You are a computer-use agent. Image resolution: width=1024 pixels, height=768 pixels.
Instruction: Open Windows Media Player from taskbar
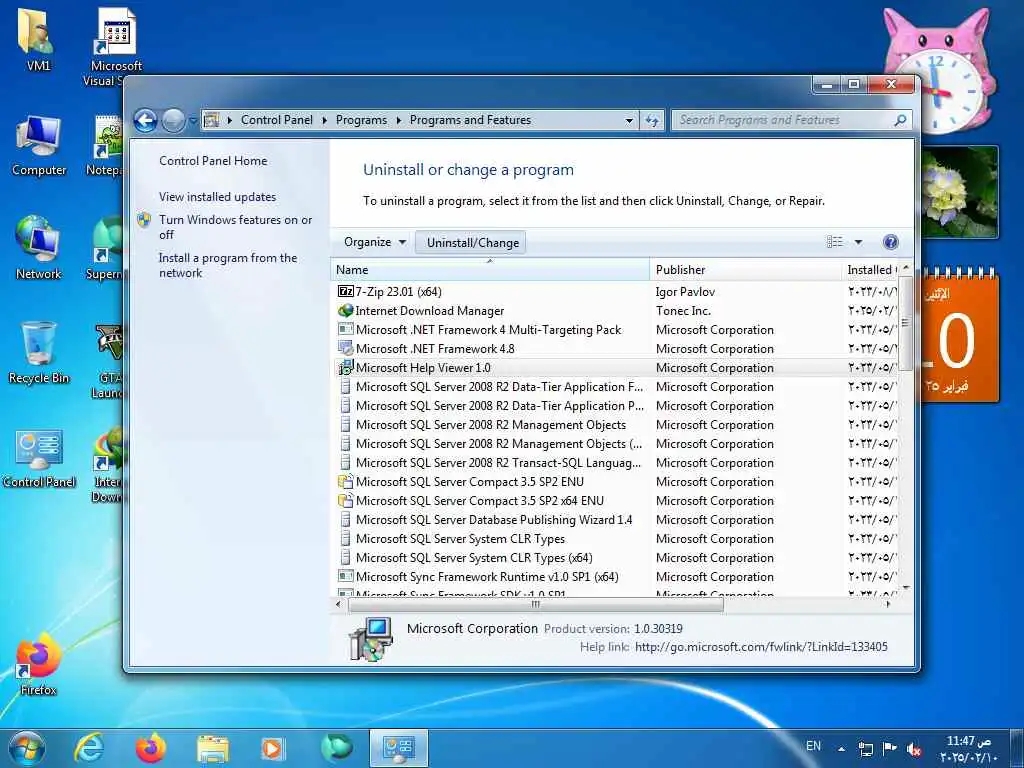coord(272,748)
